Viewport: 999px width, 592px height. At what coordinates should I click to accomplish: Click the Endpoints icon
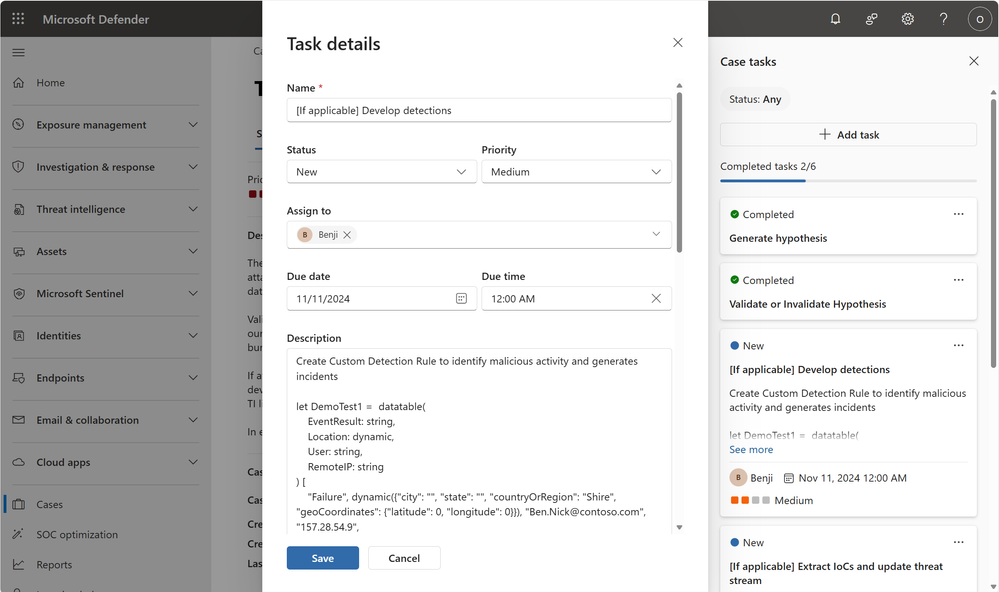18,378
